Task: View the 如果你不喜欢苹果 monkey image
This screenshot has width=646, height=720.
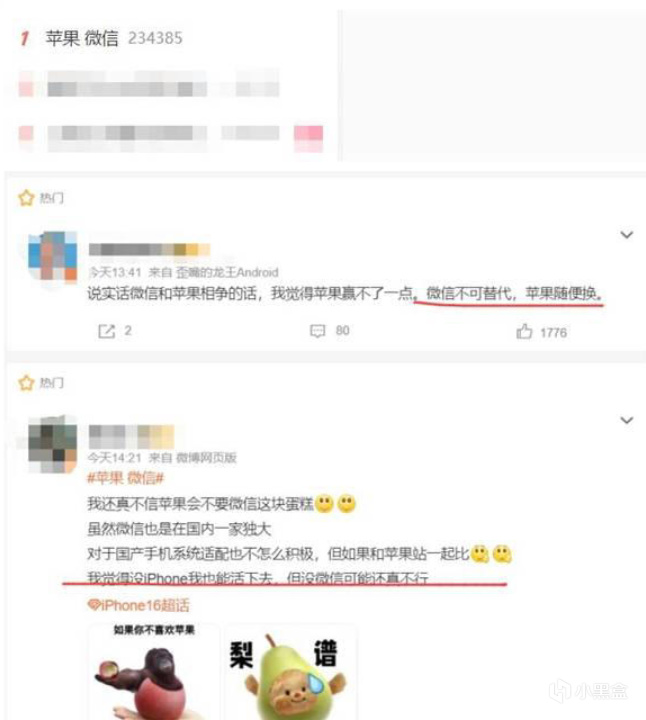Action: (x=154, y=671)
